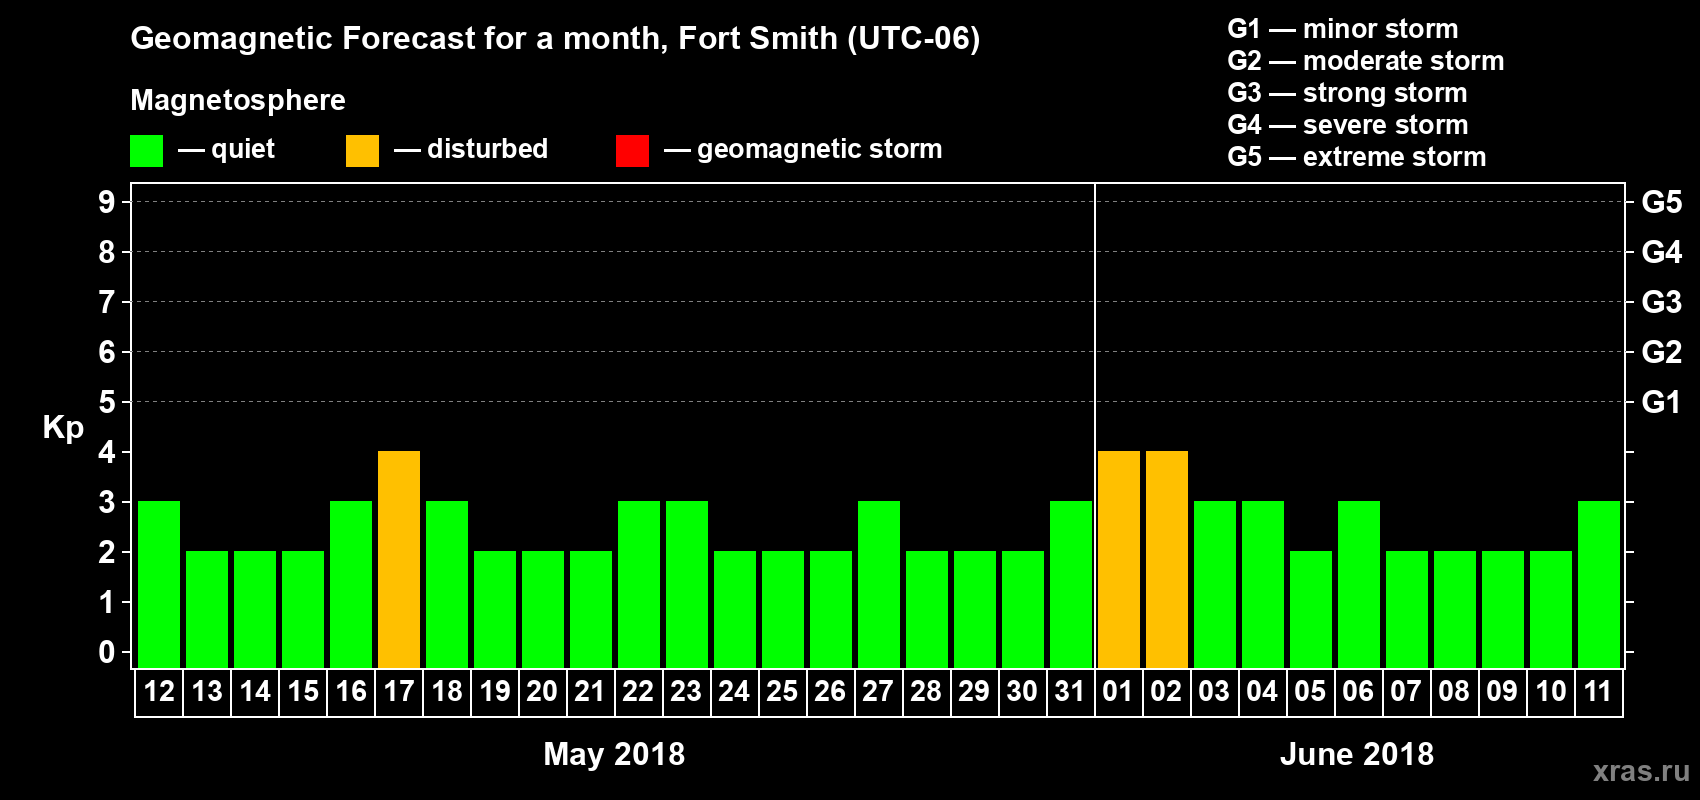Click the 'G4 — severe storm' legend line
1700x800 pixels.
1348,125
